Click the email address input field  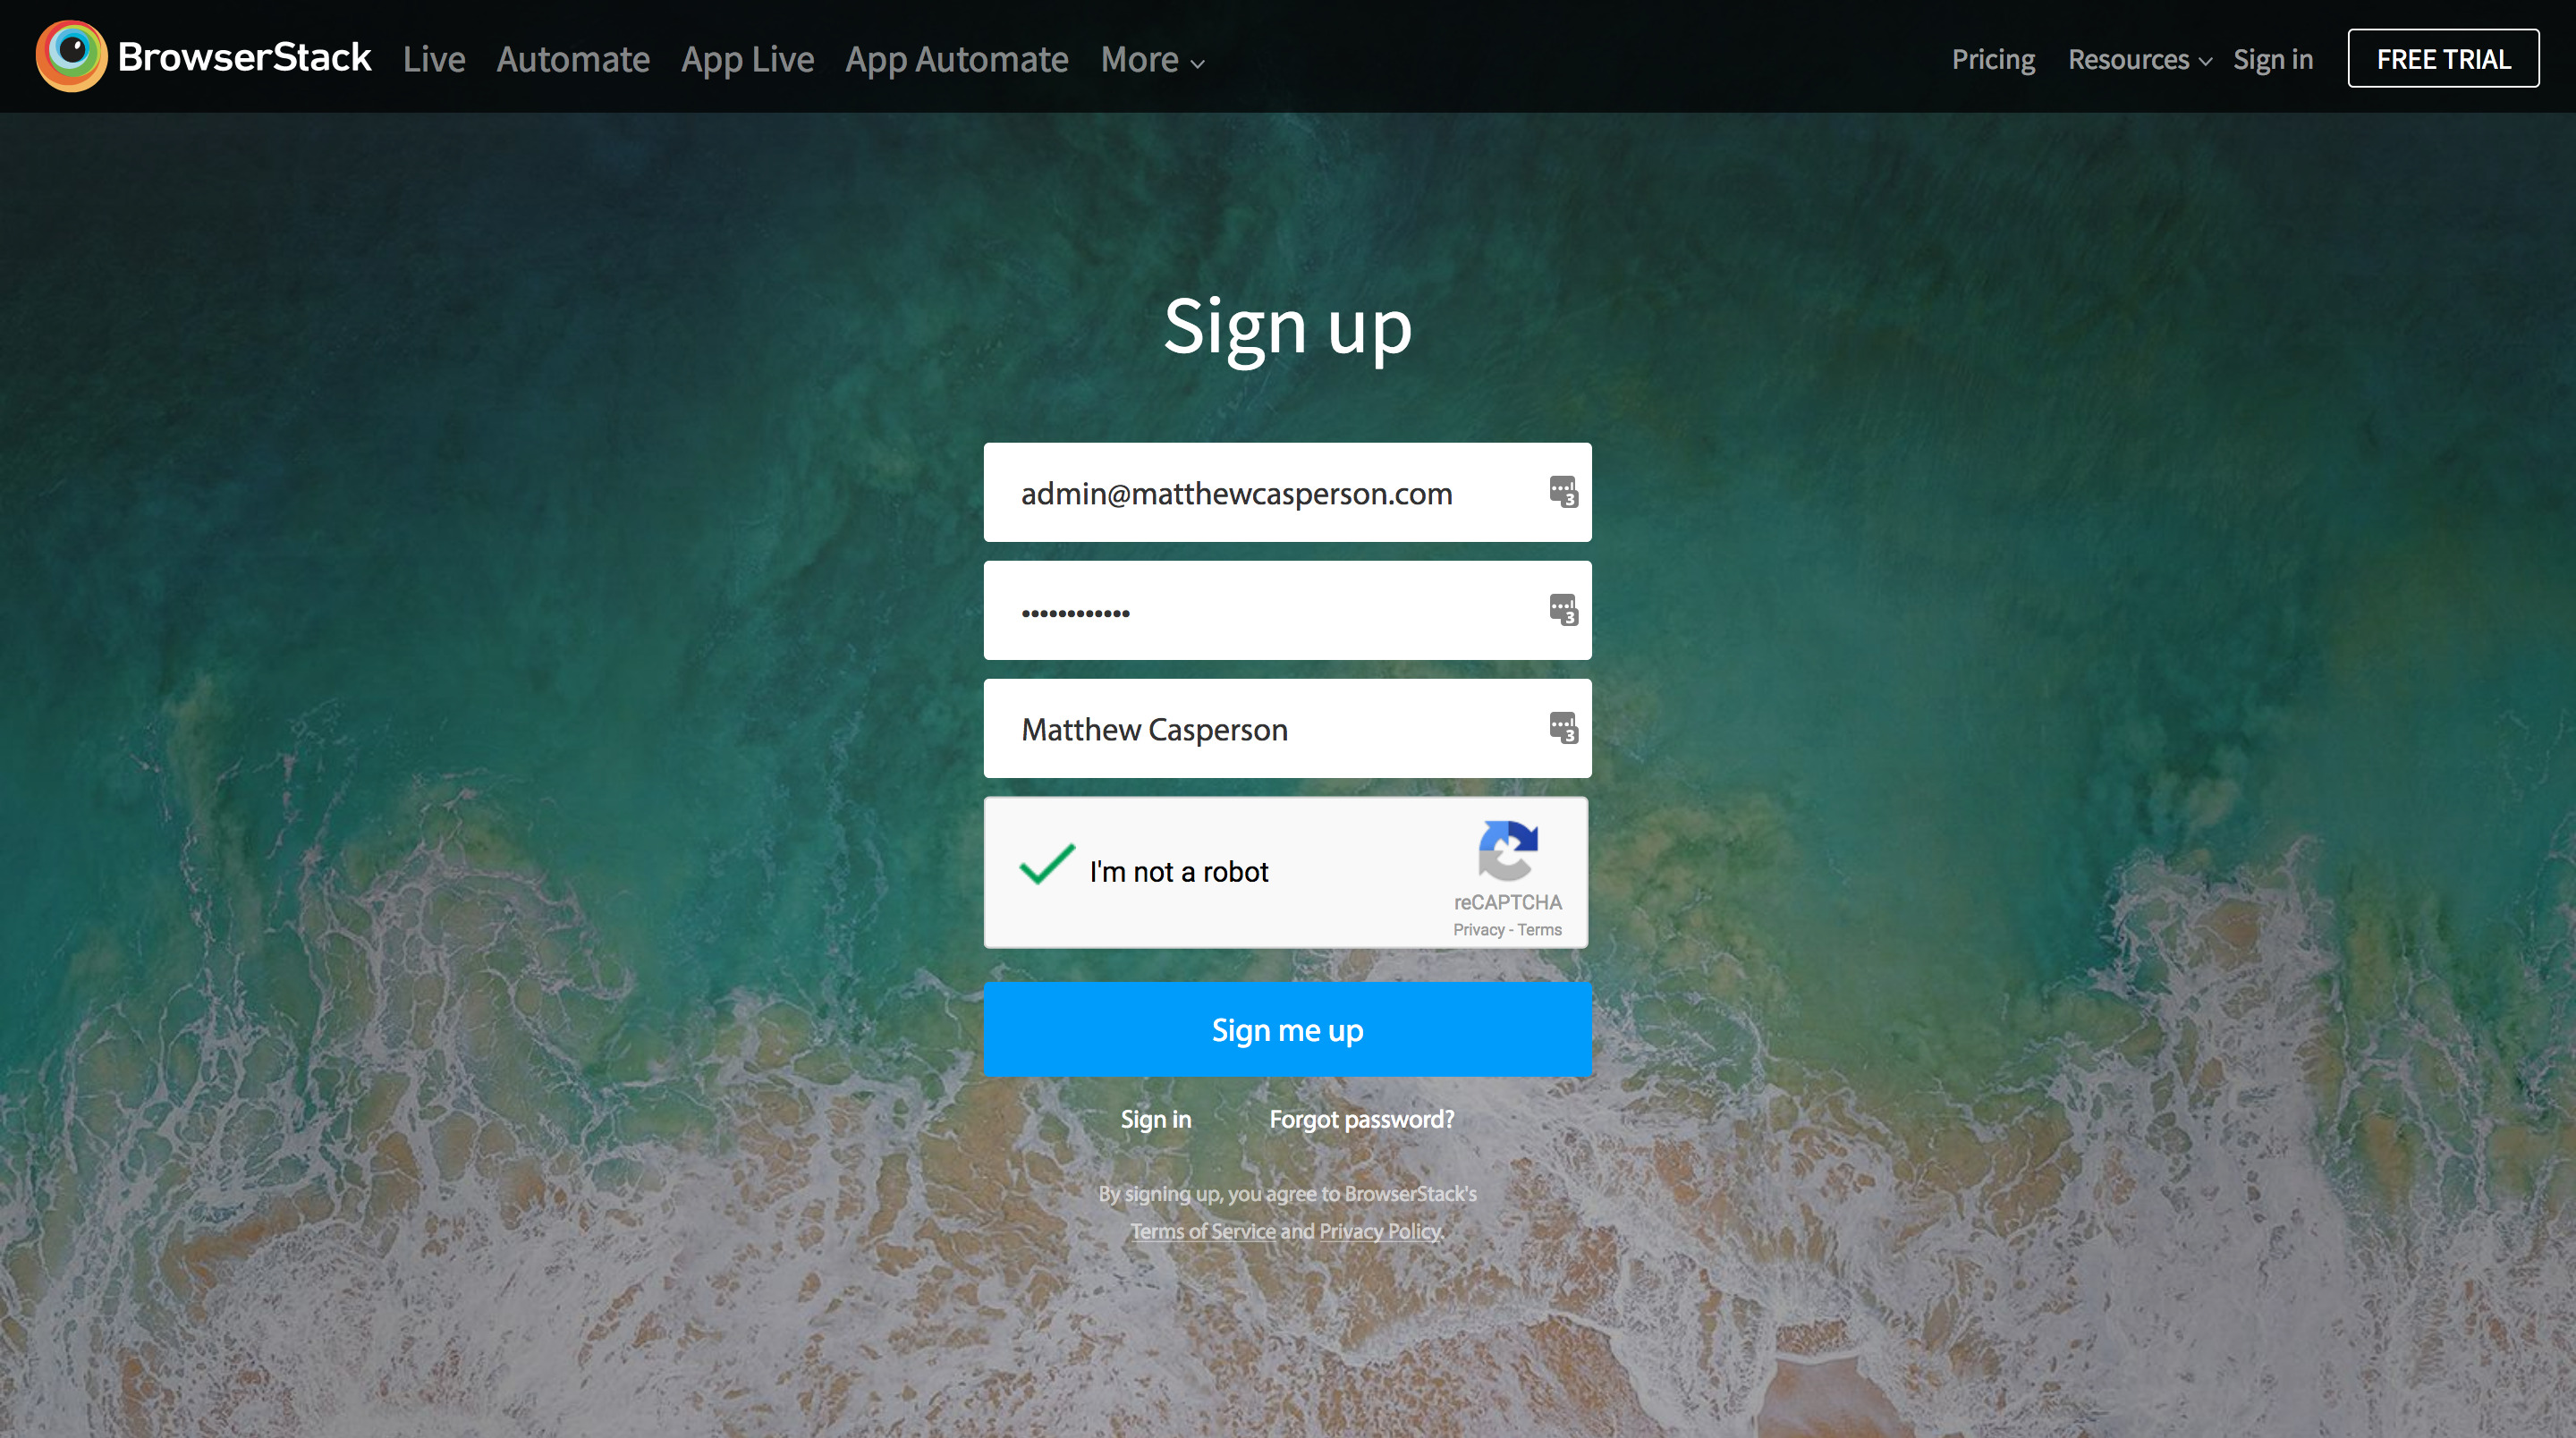[x=1270, y=493]
